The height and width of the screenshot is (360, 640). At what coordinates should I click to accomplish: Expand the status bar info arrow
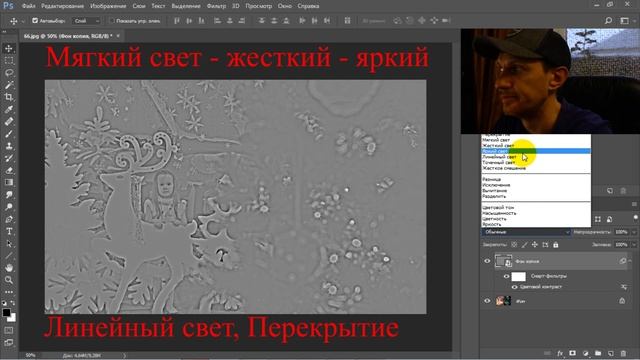click(124, 356)
